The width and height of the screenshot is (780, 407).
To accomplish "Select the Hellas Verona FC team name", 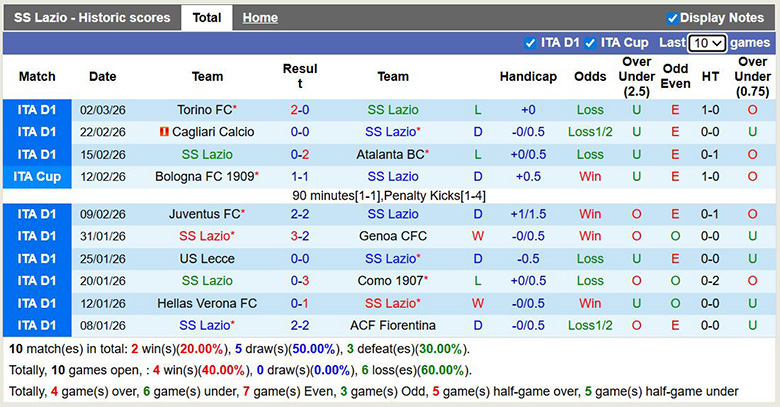I will (207, 303).
